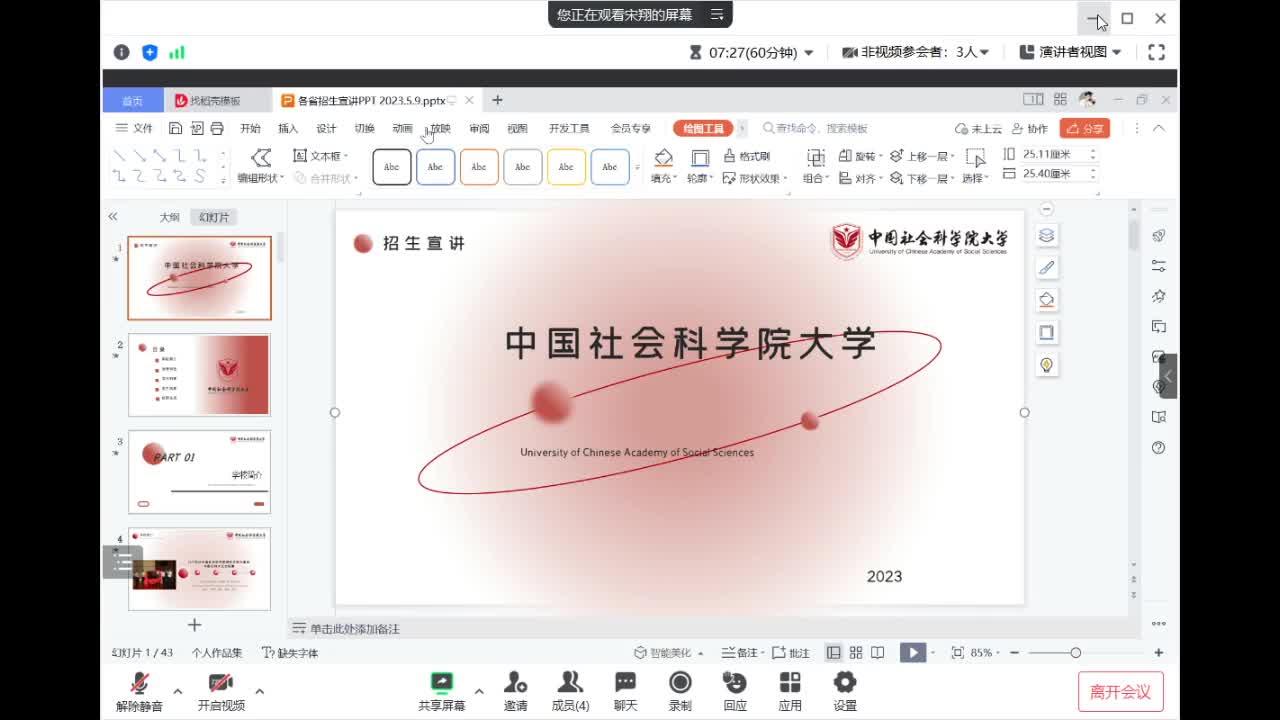
Task: Open the 文本框 dropdown
Action: [x=322, y=156]
